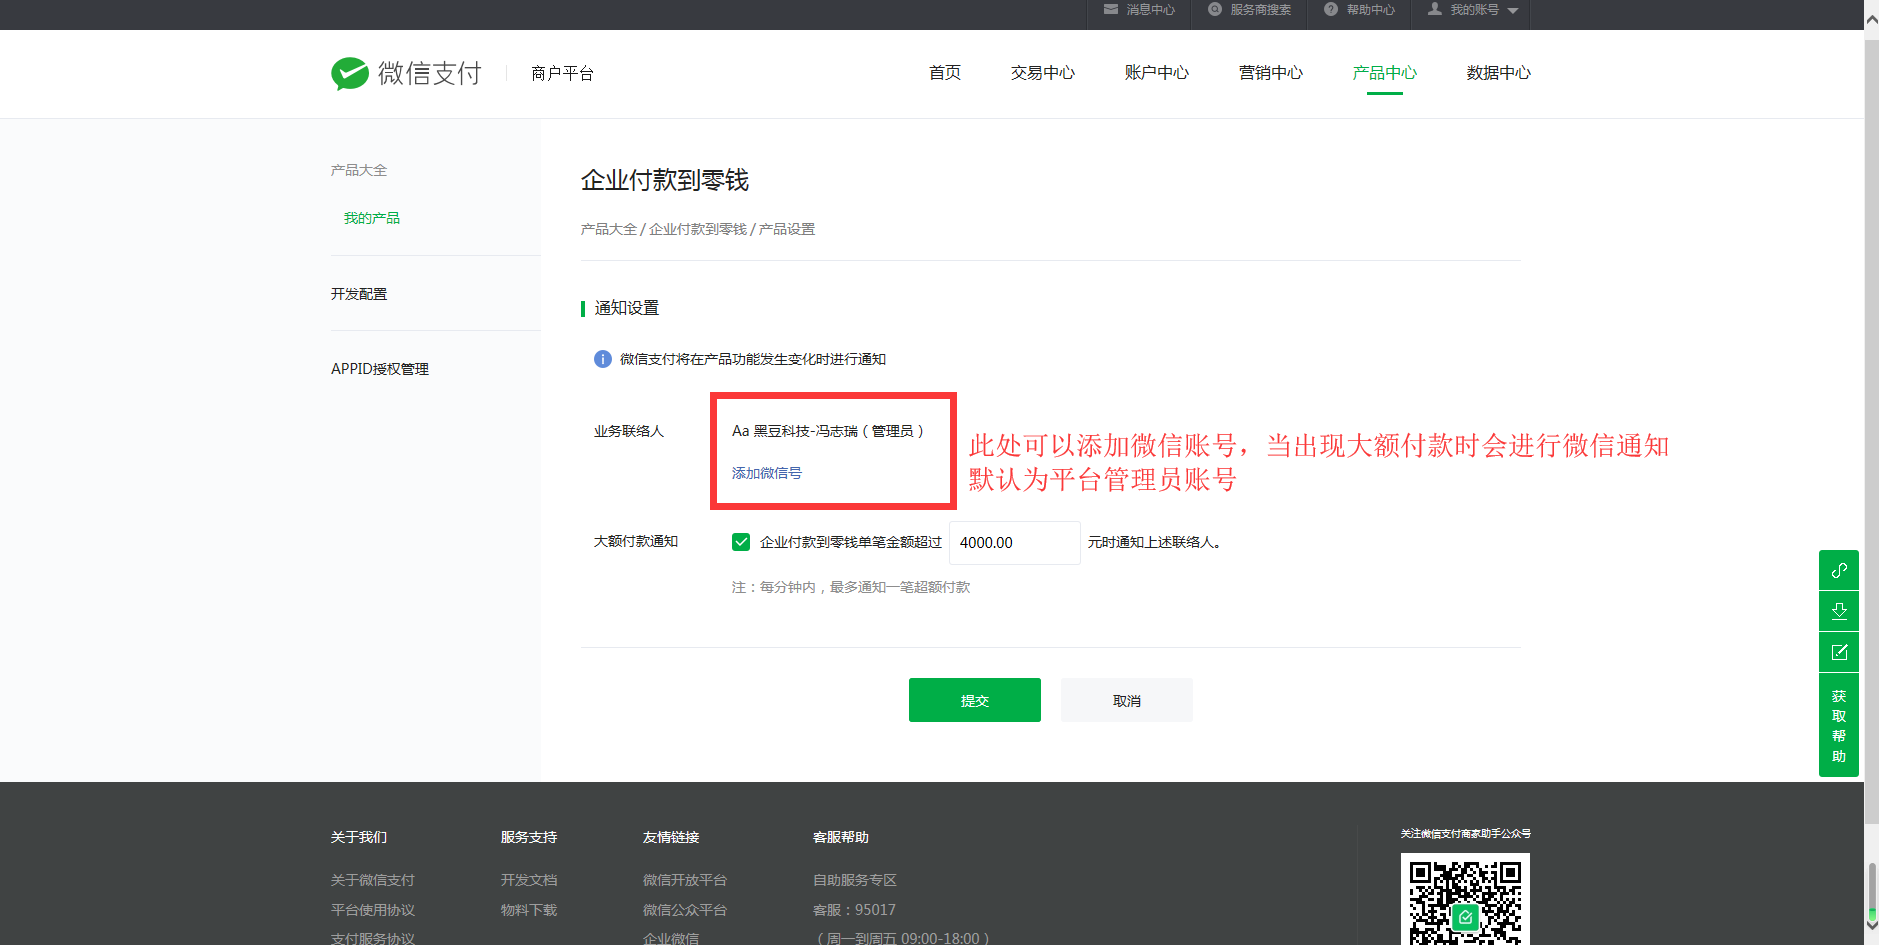The image size is (1879, 945).
Task: Uncheck the 大额付款通知 checkbox
Action: click(741, 542)
